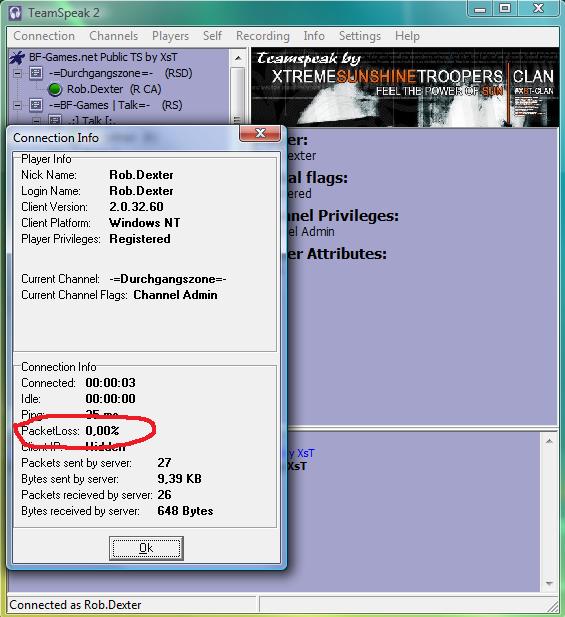Click the Durchgangszone channel icon
Screen dimensions: 565x617
(x=36, y=73)
